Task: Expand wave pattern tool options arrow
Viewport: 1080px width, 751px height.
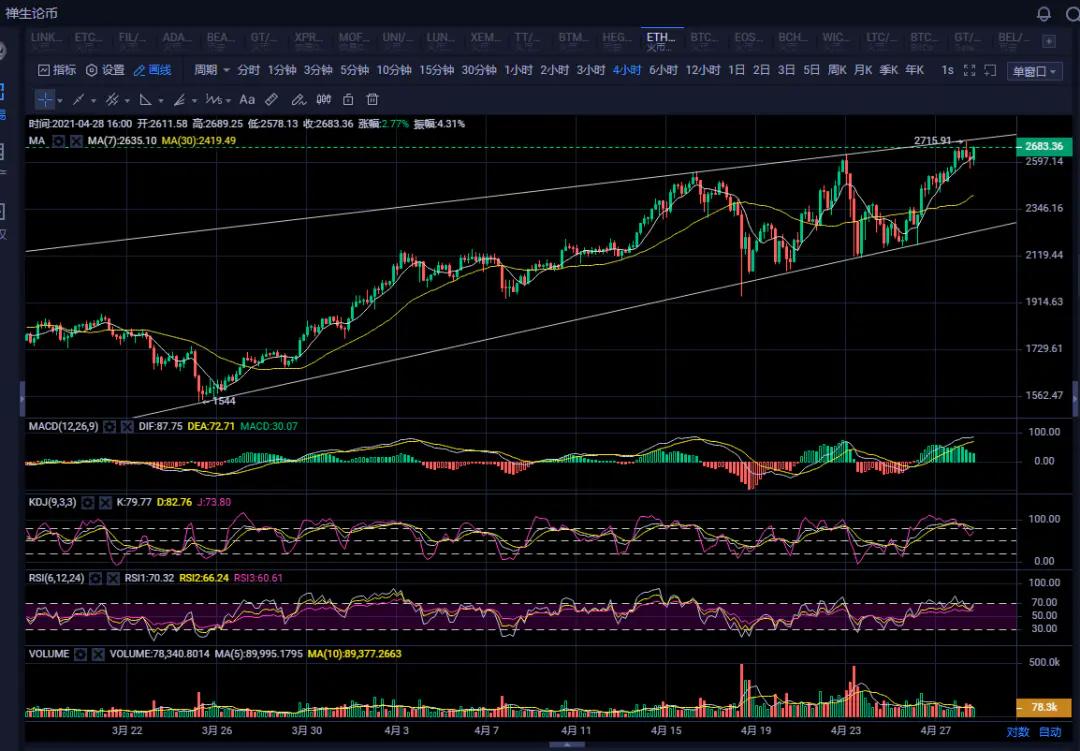Action: click(228, 101)
